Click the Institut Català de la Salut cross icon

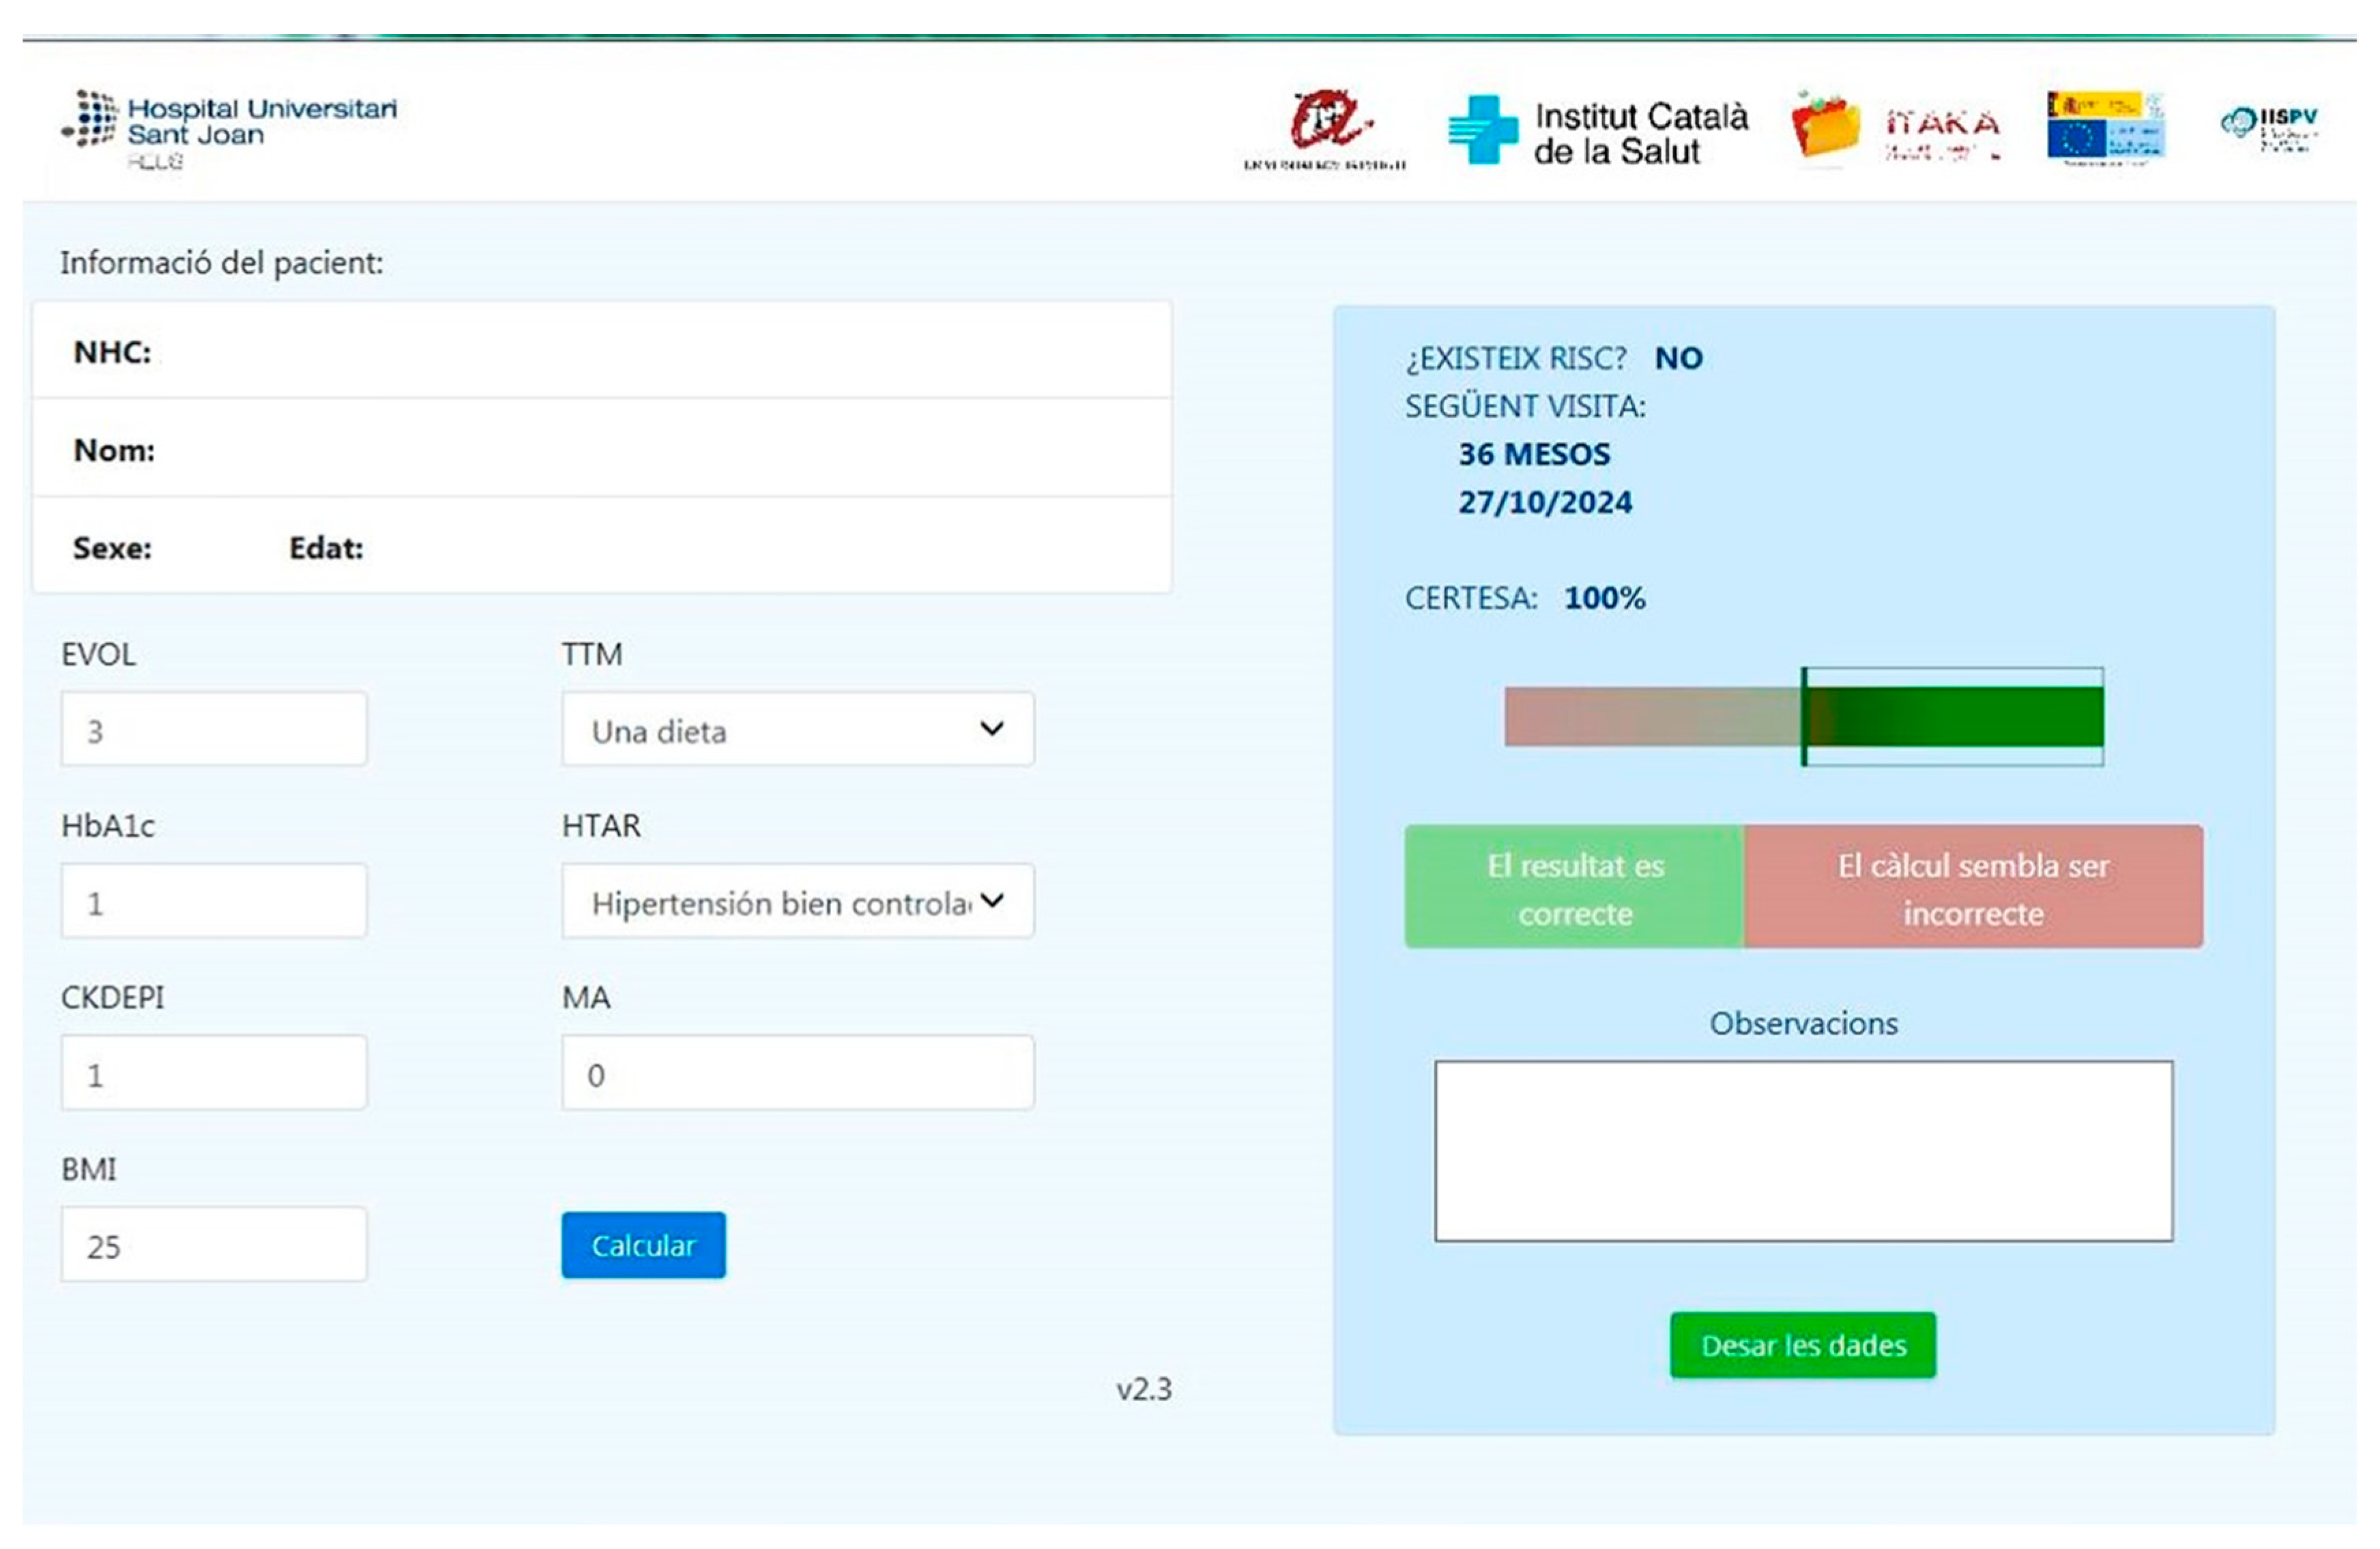click(1483, 130)
